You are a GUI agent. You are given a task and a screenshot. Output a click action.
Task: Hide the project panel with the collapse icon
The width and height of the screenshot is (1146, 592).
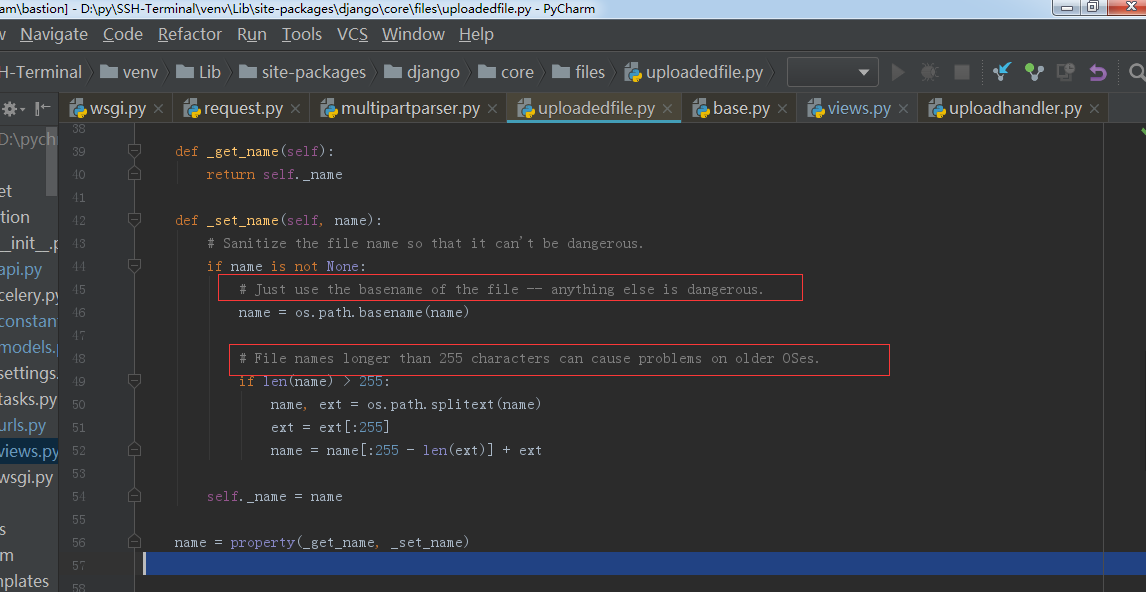pyautogui.click(x=43, y=109)
